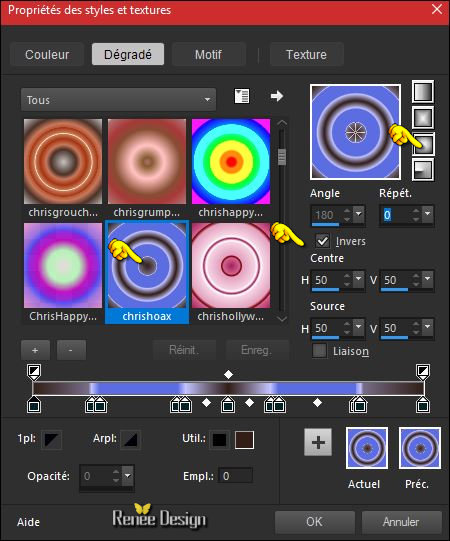Select the rectangular gradient style icon
This screenshot has height=541, width=450.
click(423, 118)
